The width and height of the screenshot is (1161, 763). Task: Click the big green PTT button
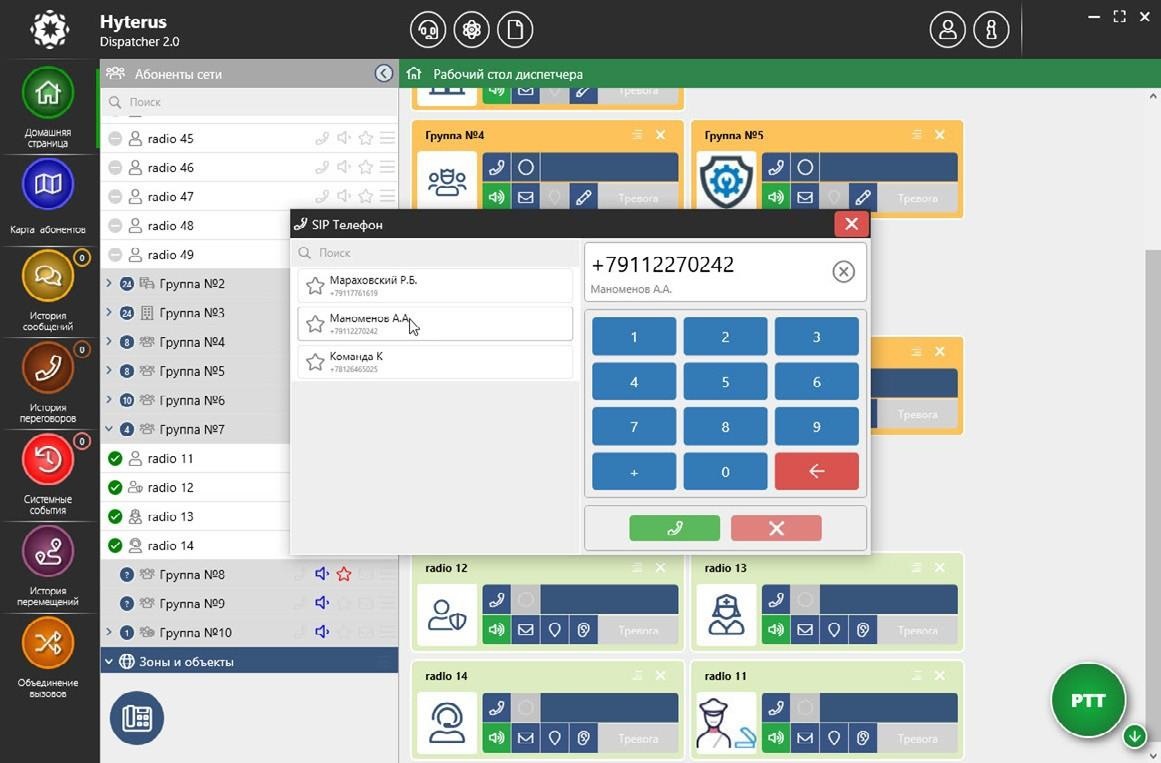point(1088,700)
